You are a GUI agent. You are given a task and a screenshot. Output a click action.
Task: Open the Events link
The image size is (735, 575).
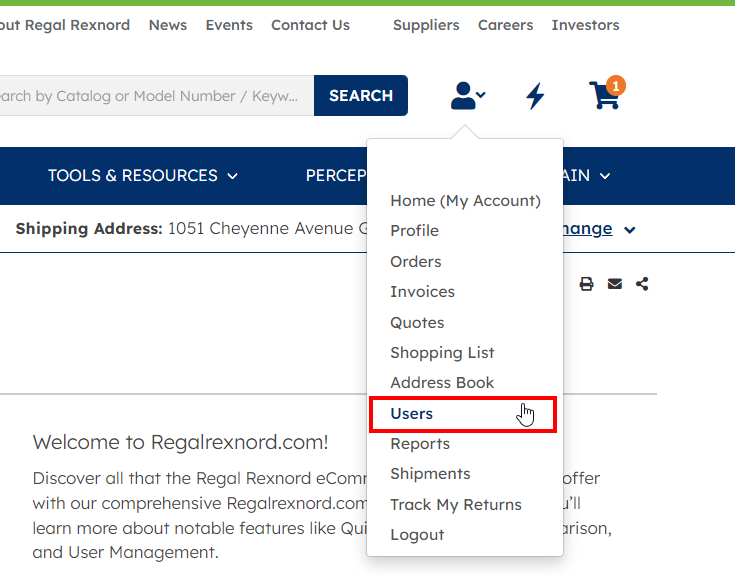229,25
